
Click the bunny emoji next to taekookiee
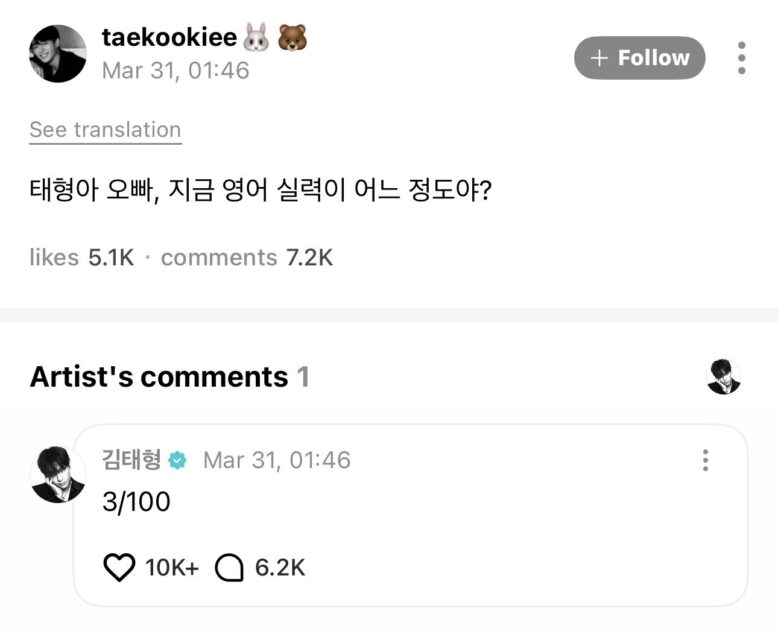click(x=257, y=38)
